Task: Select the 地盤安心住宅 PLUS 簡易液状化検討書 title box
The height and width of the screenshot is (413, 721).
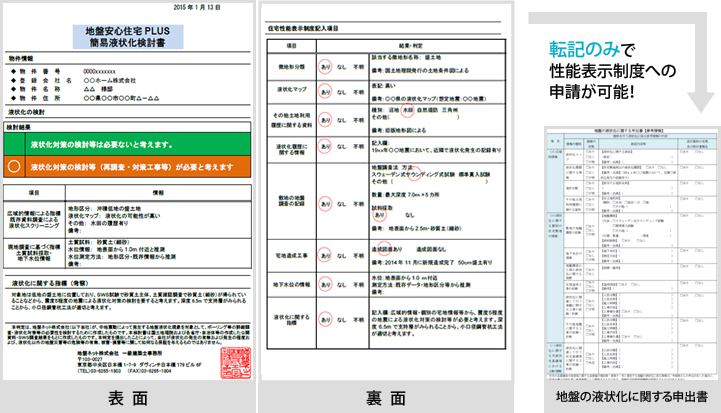Action: (128, 37)
